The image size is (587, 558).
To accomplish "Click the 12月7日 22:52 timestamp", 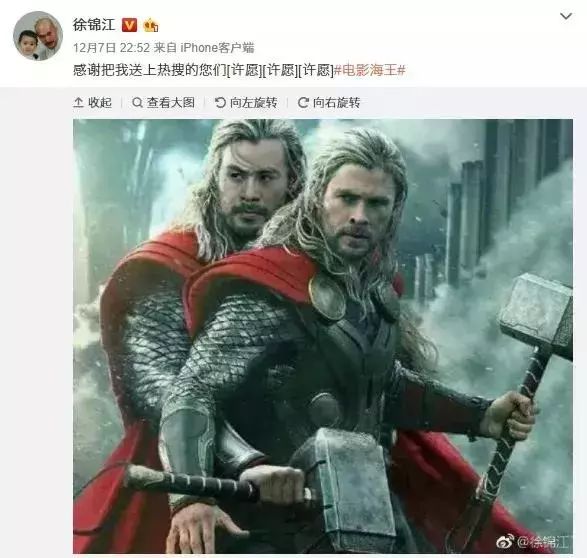I will point(111,48).
